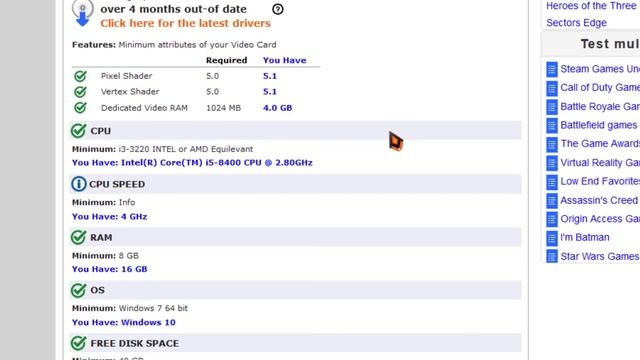The width and height of the screenshot is (640, 360).
Task: Click the list icon beside Call of Duty
Action: [x=552, y=88]
